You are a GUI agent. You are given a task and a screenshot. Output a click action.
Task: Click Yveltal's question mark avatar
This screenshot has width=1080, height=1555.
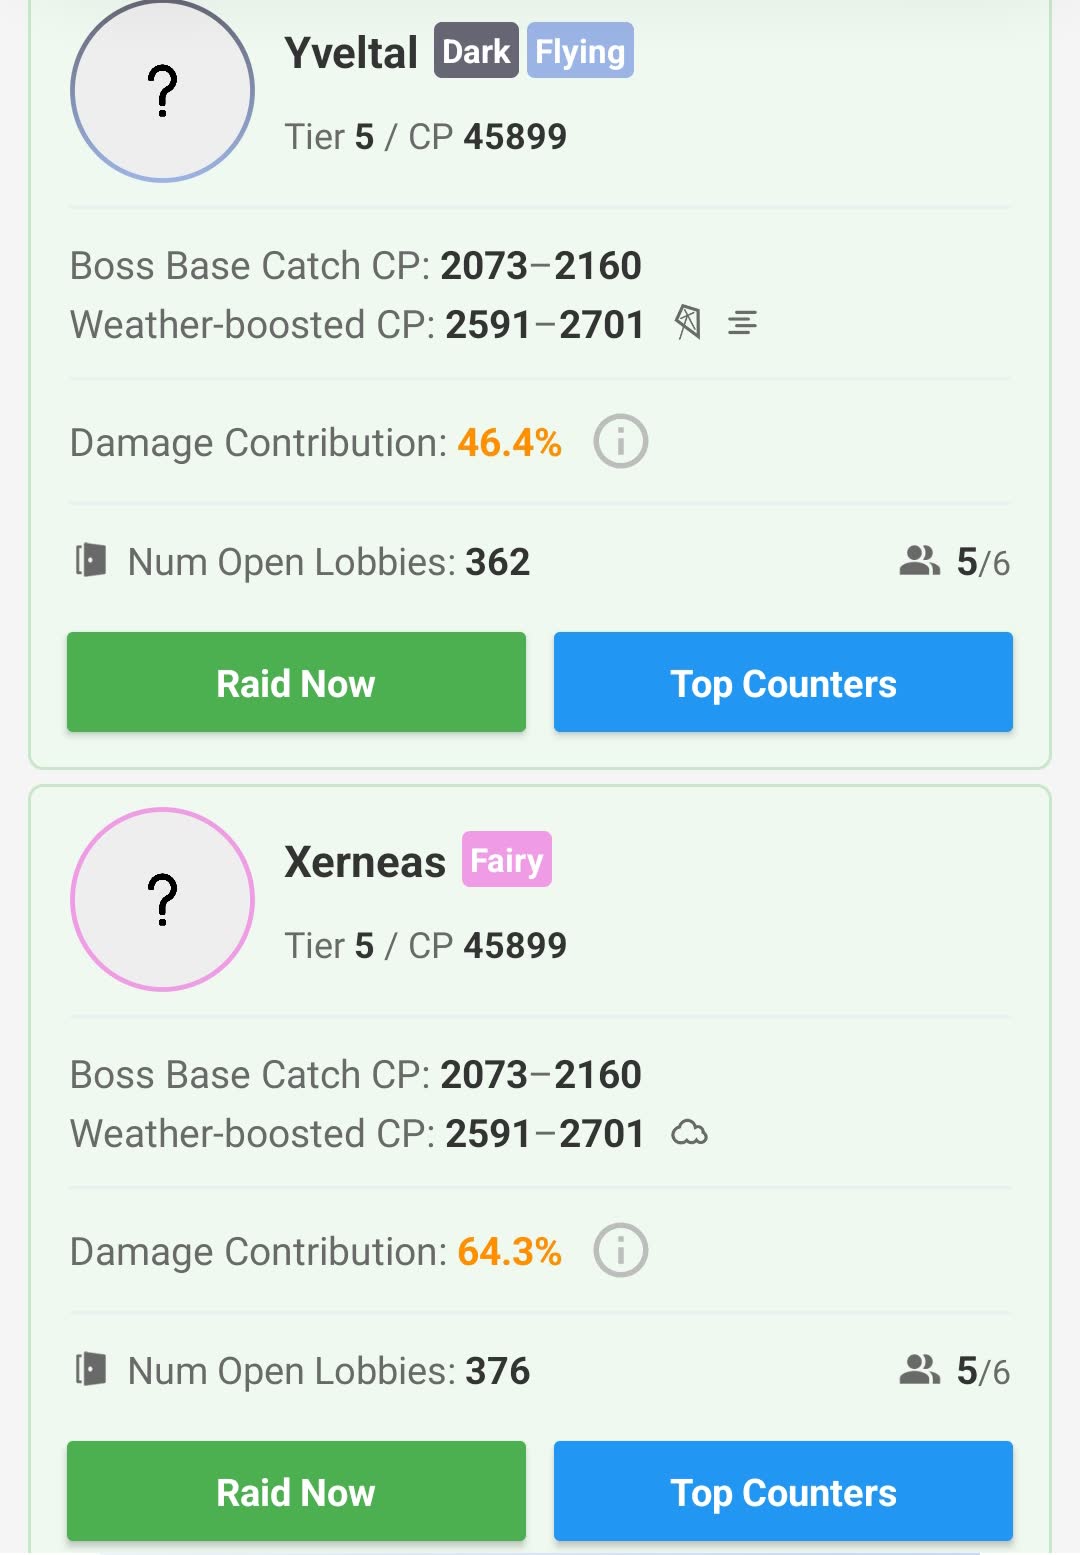tap(162, 90)
